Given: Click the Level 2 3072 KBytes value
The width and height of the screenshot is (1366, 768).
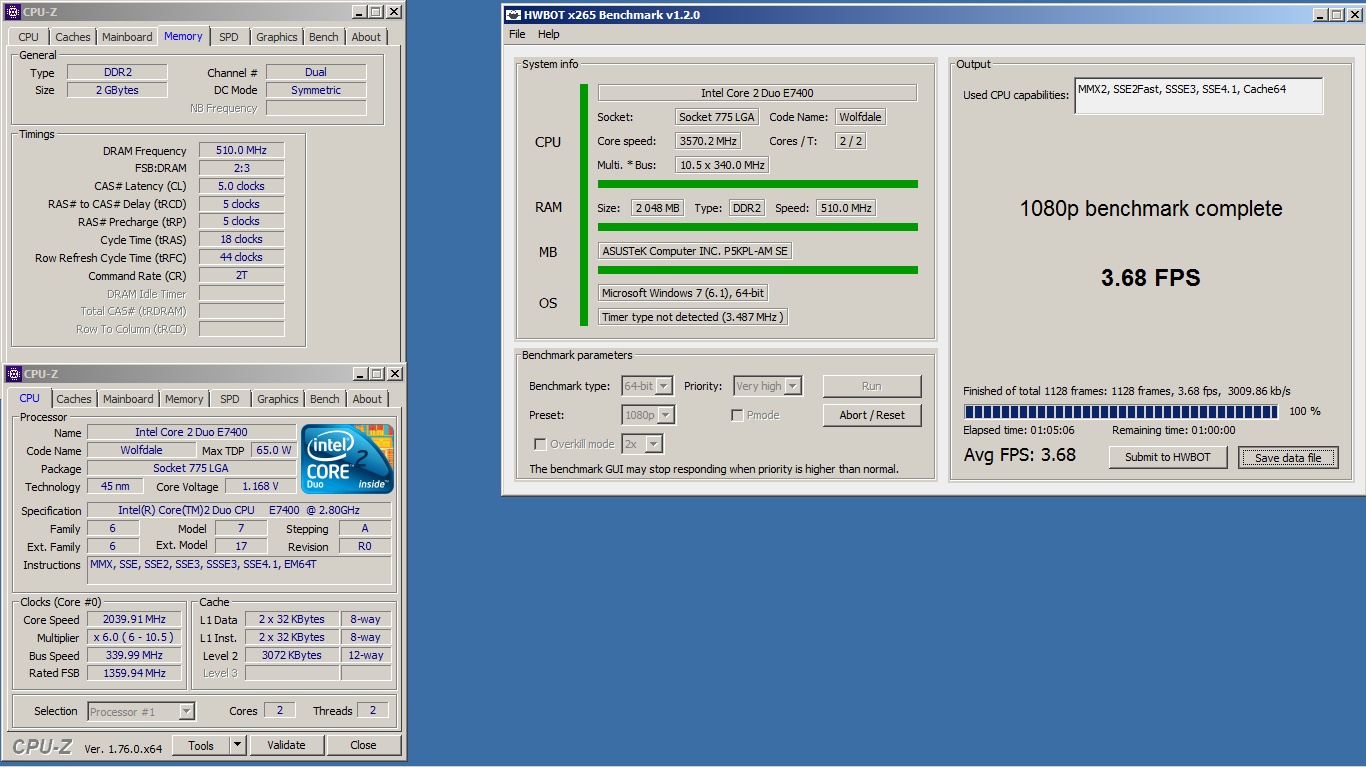Looking at the screenshot, I should click(x=291, y=656).
